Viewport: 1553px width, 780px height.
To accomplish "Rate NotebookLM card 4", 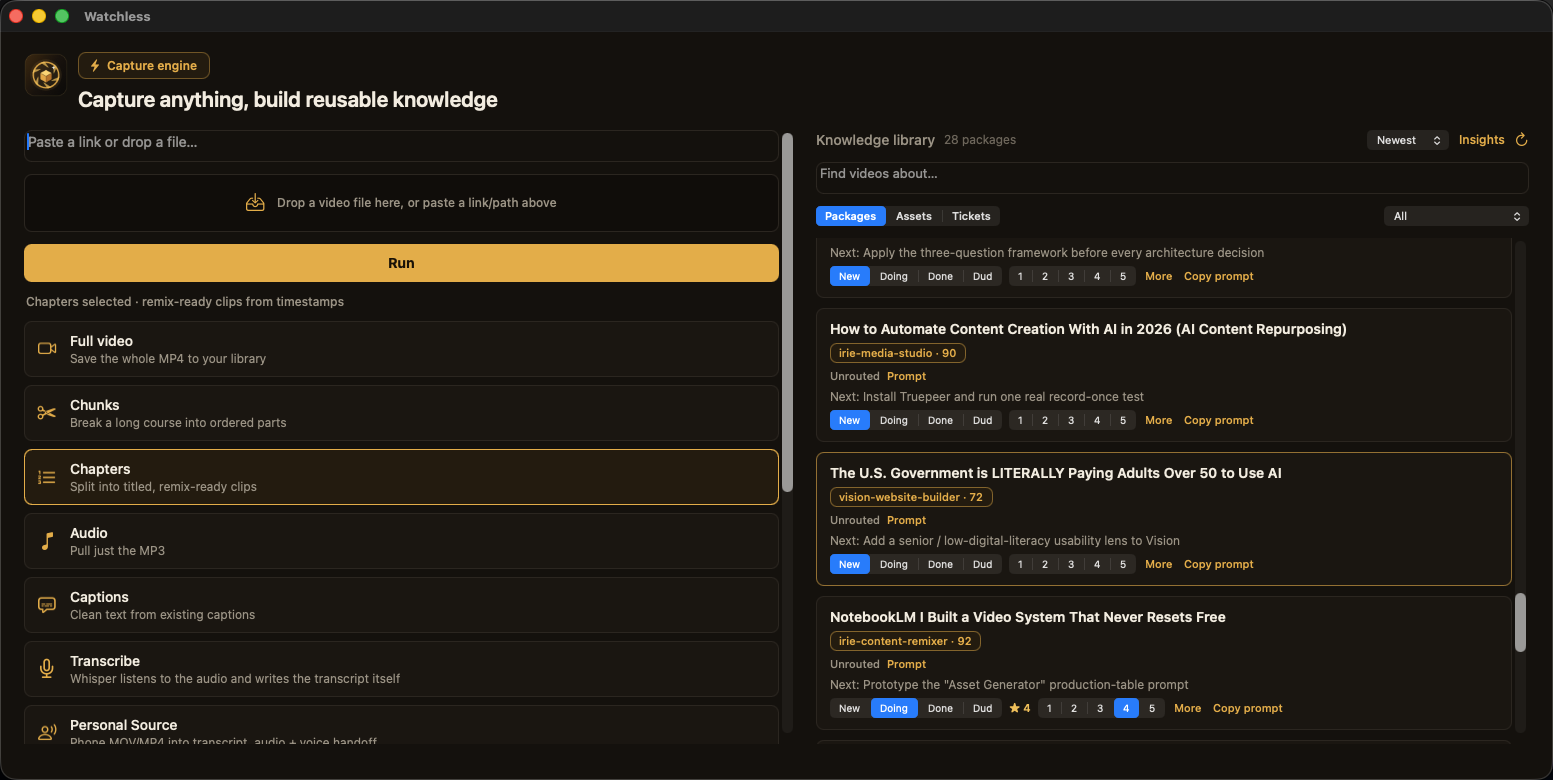I will click(x=1126, y=708).
